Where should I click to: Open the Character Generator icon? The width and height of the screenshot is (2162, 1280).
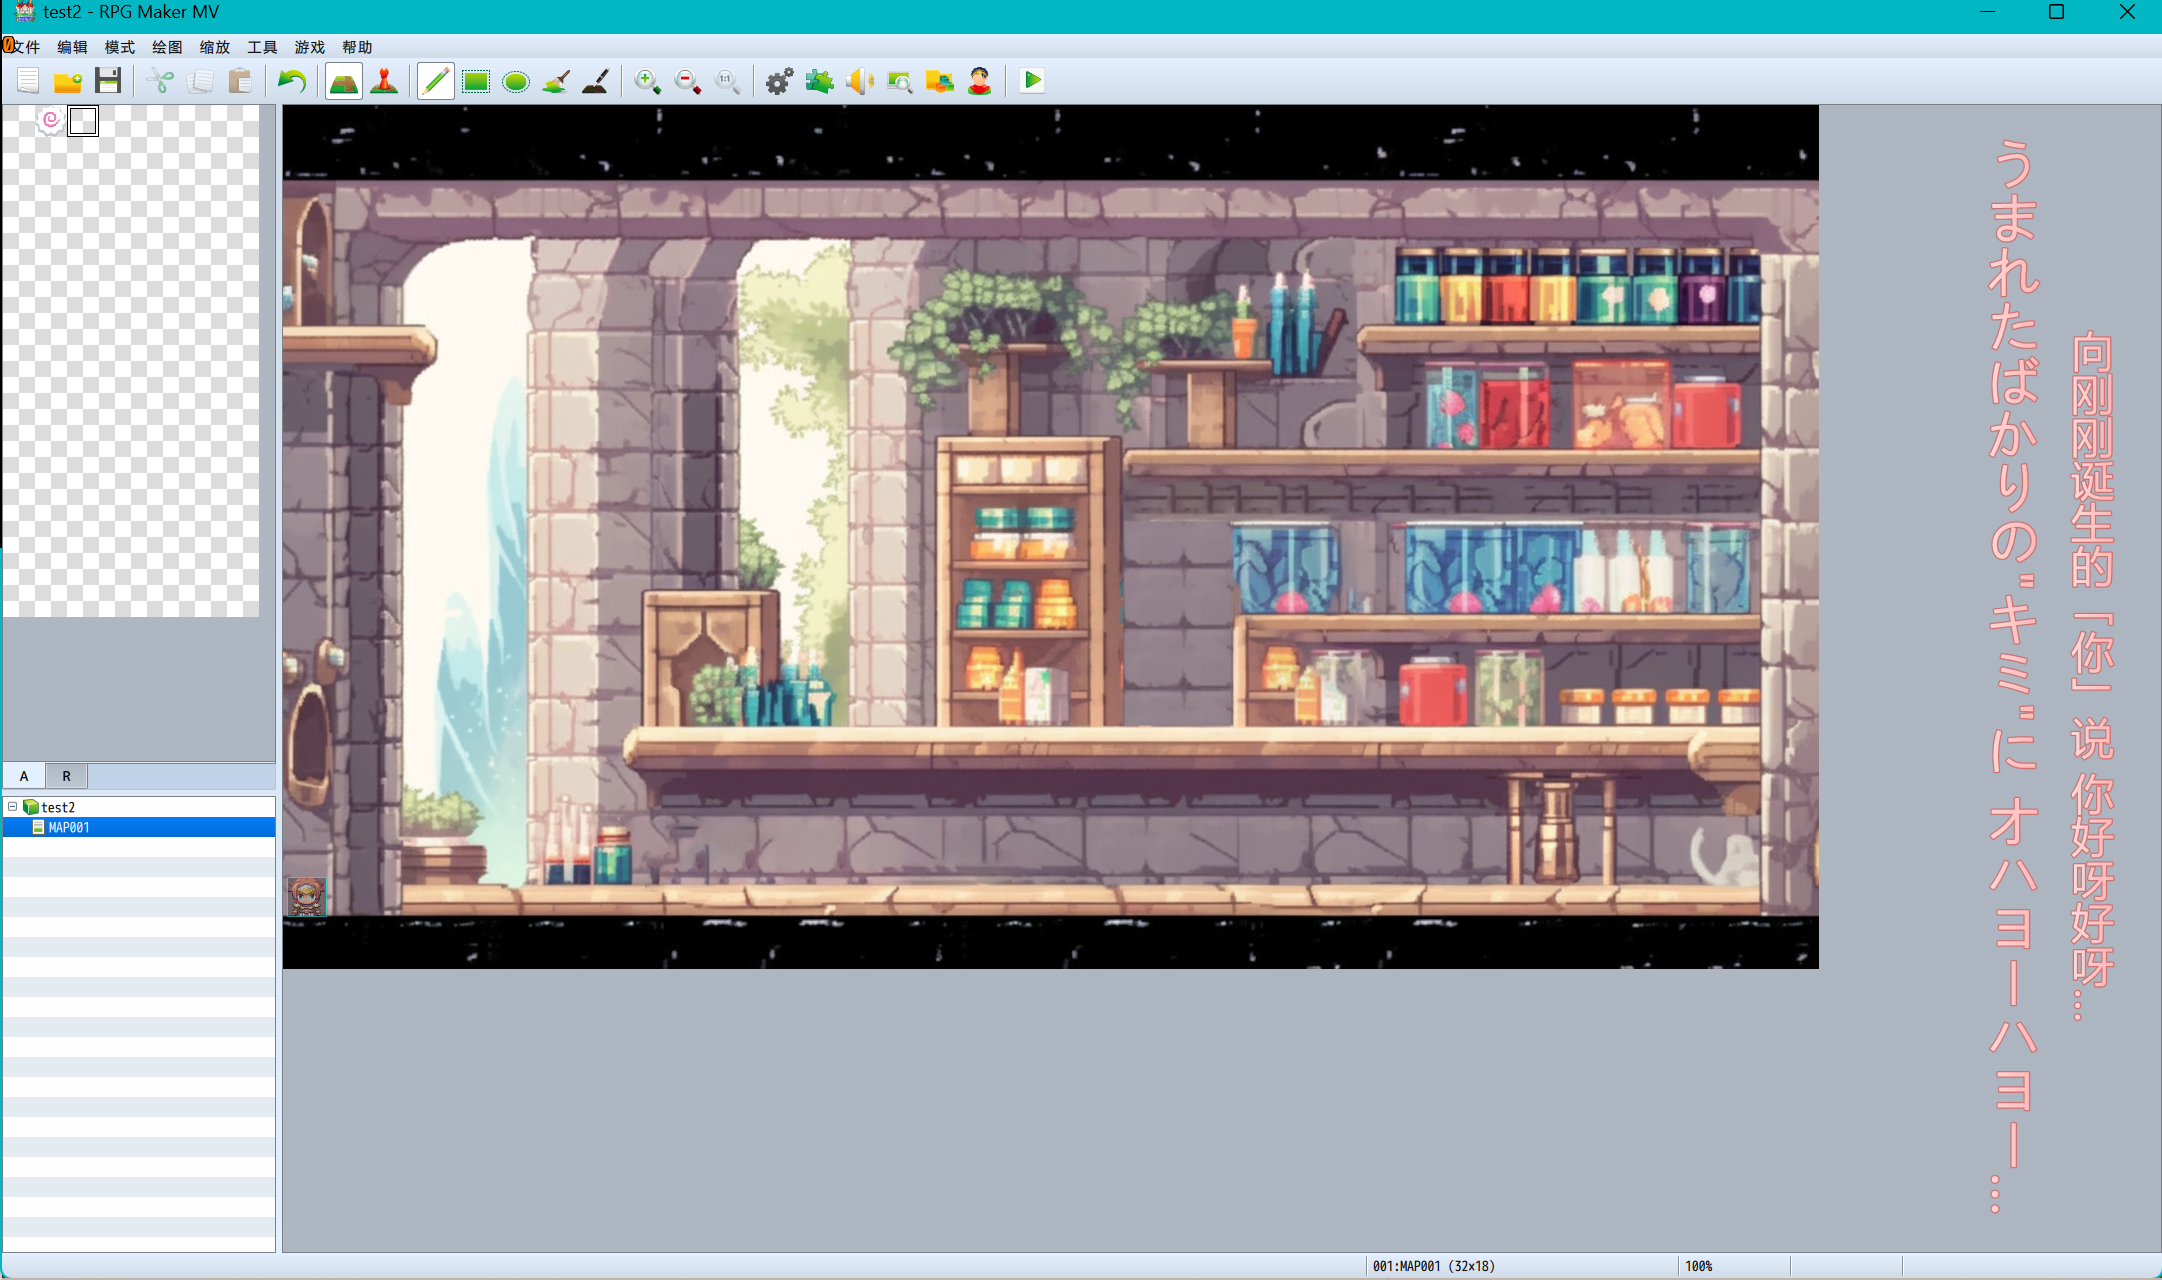[x=980, y=81]
